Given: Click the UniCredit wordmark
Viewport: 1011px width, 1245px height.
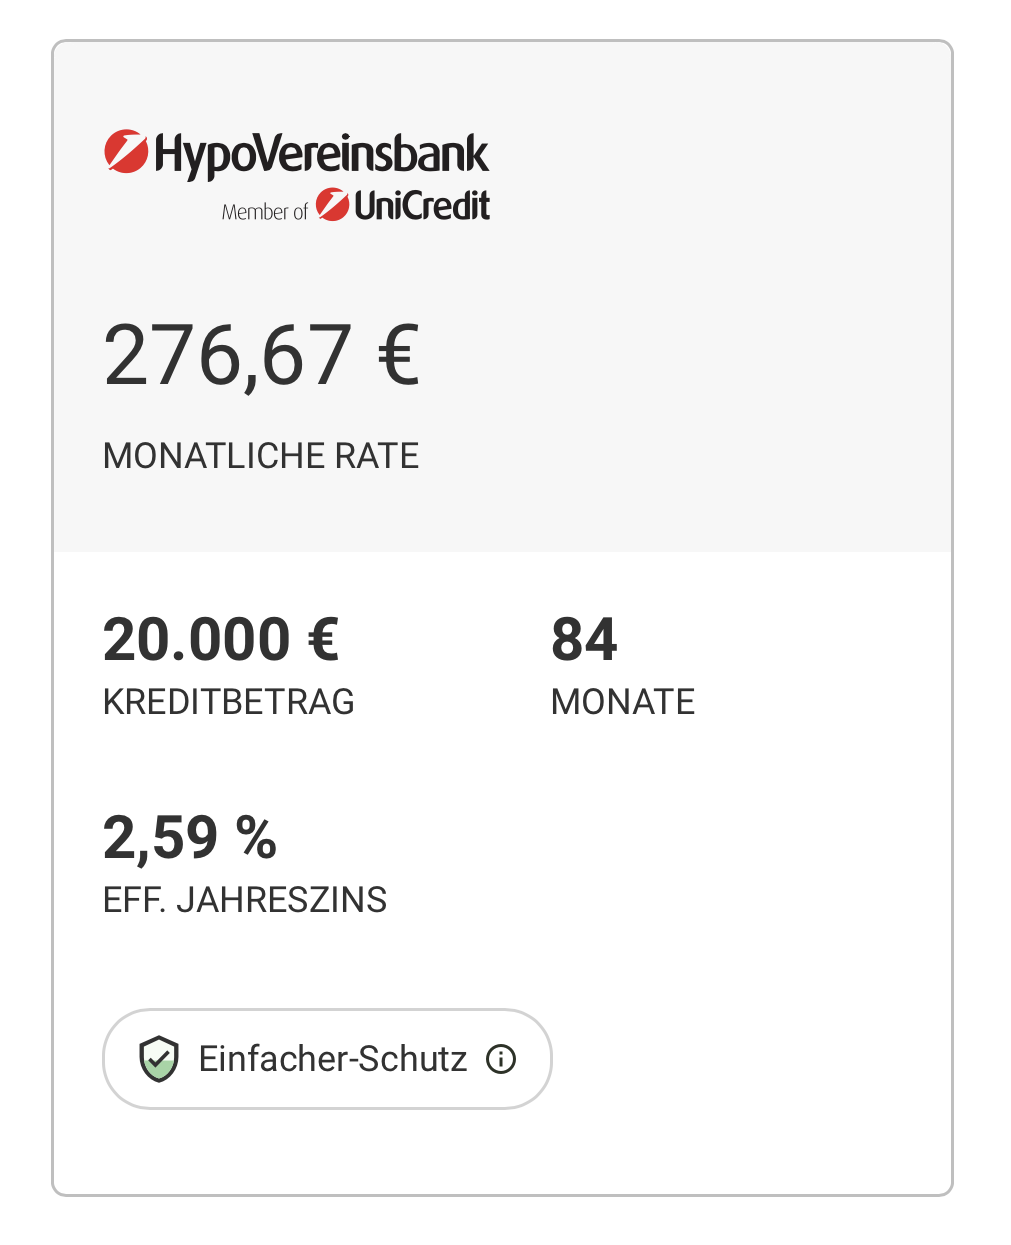Looking at the screenshot, I should (x=423, y=205).
